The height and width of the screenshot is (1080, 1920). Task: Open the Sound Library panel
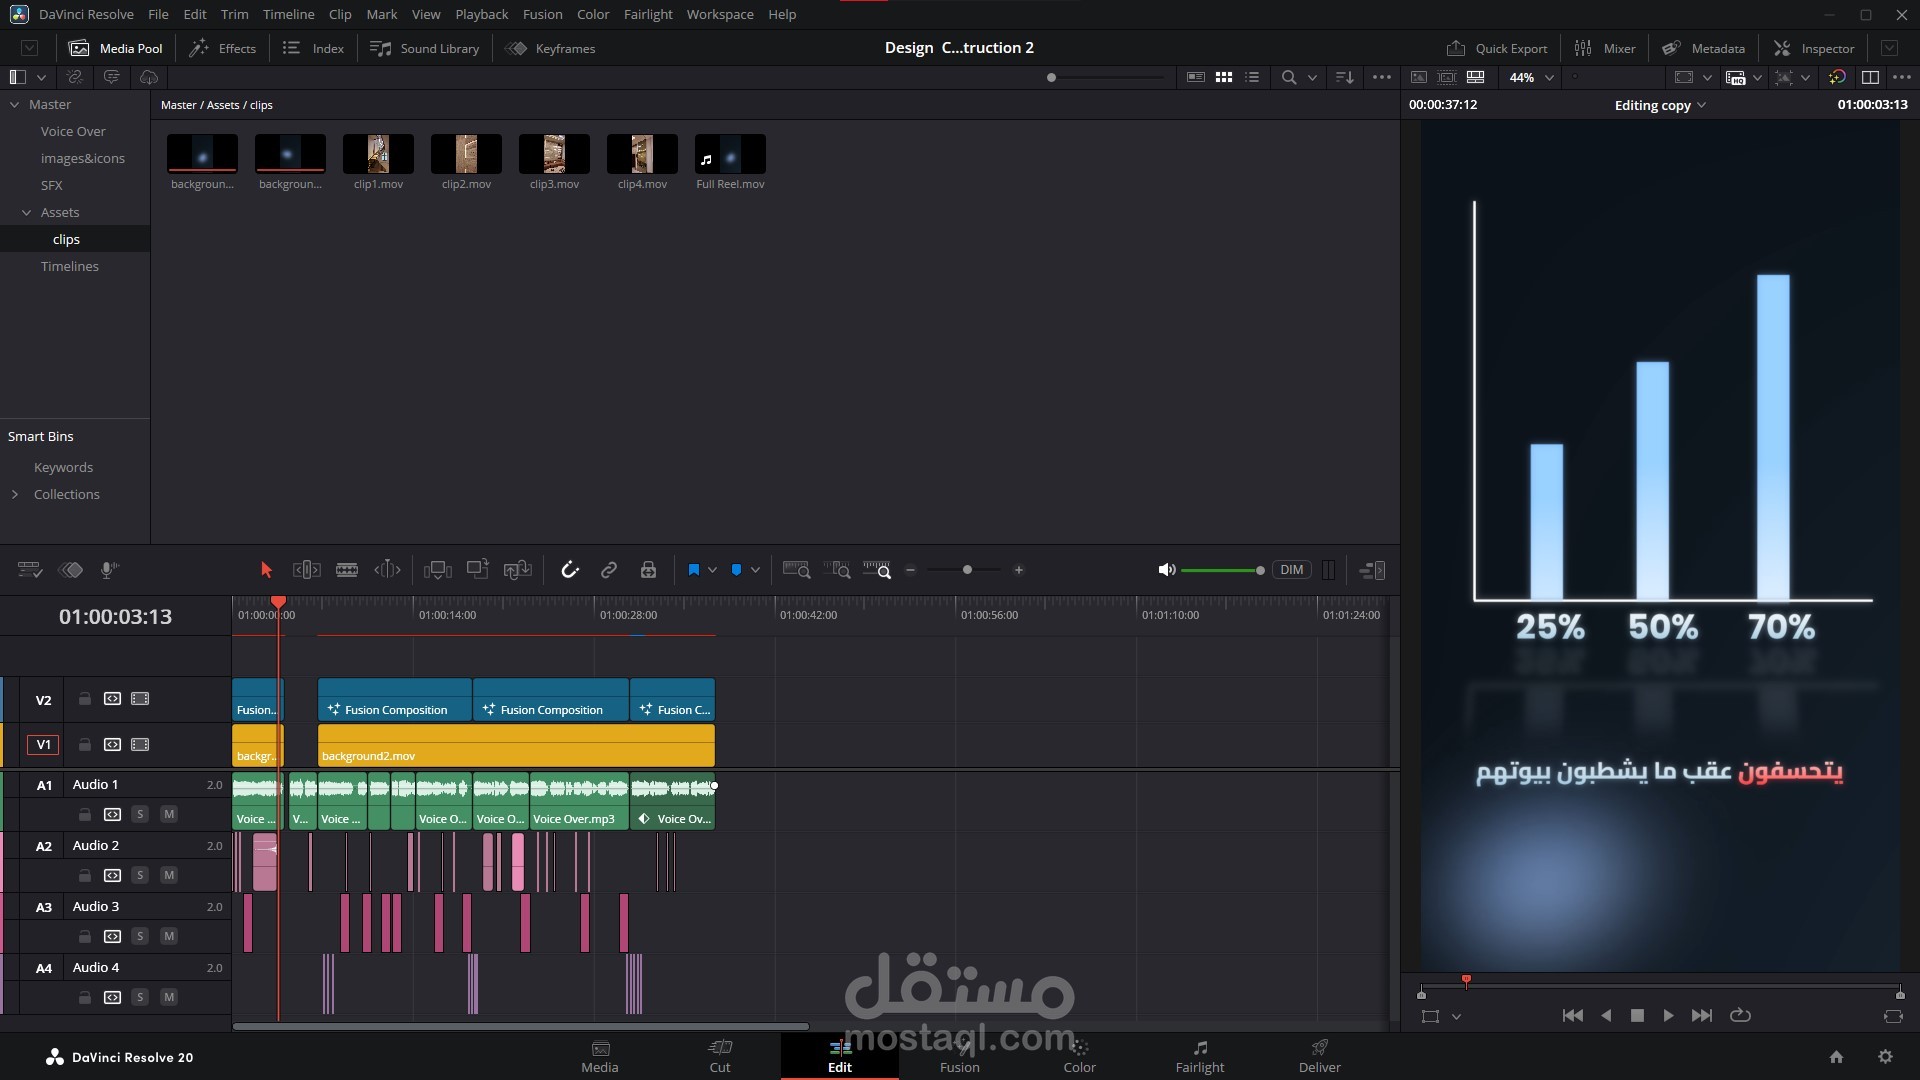point(425,48)
